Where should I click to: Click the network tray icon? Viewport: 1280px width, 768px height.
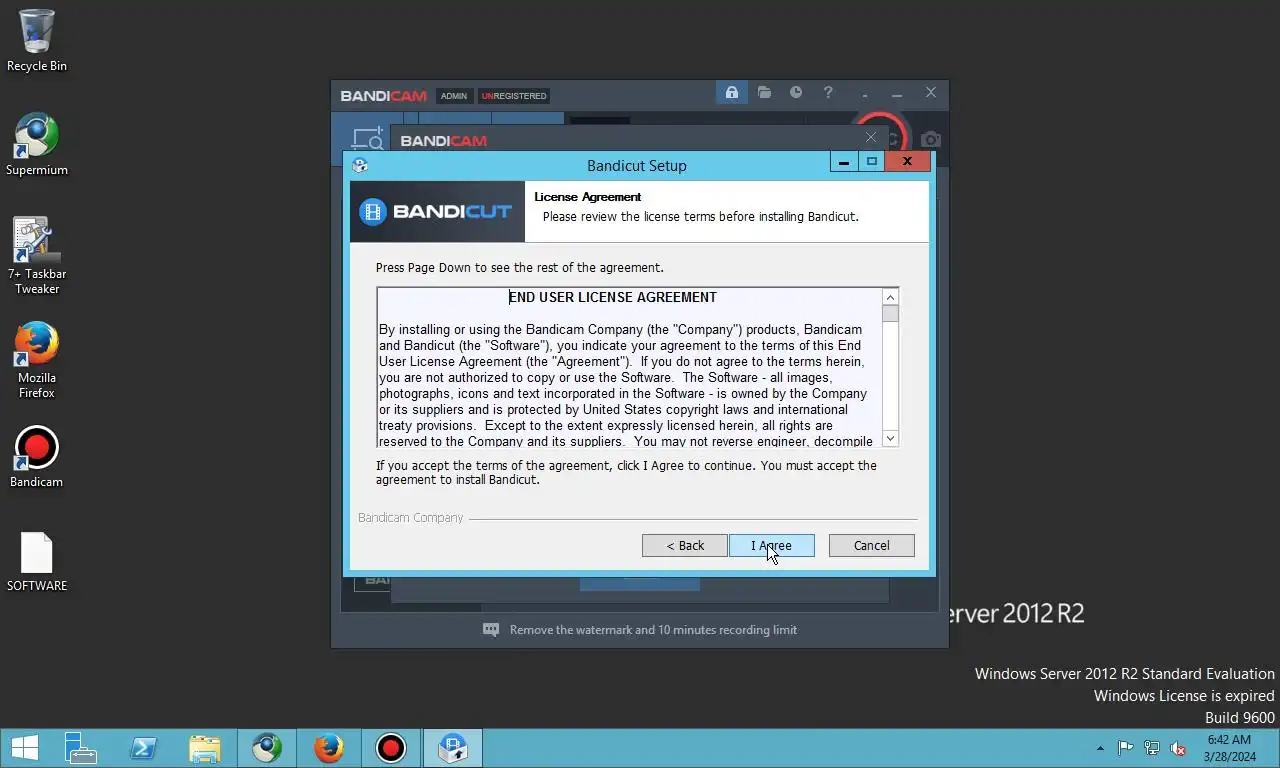click(1152, 748)
